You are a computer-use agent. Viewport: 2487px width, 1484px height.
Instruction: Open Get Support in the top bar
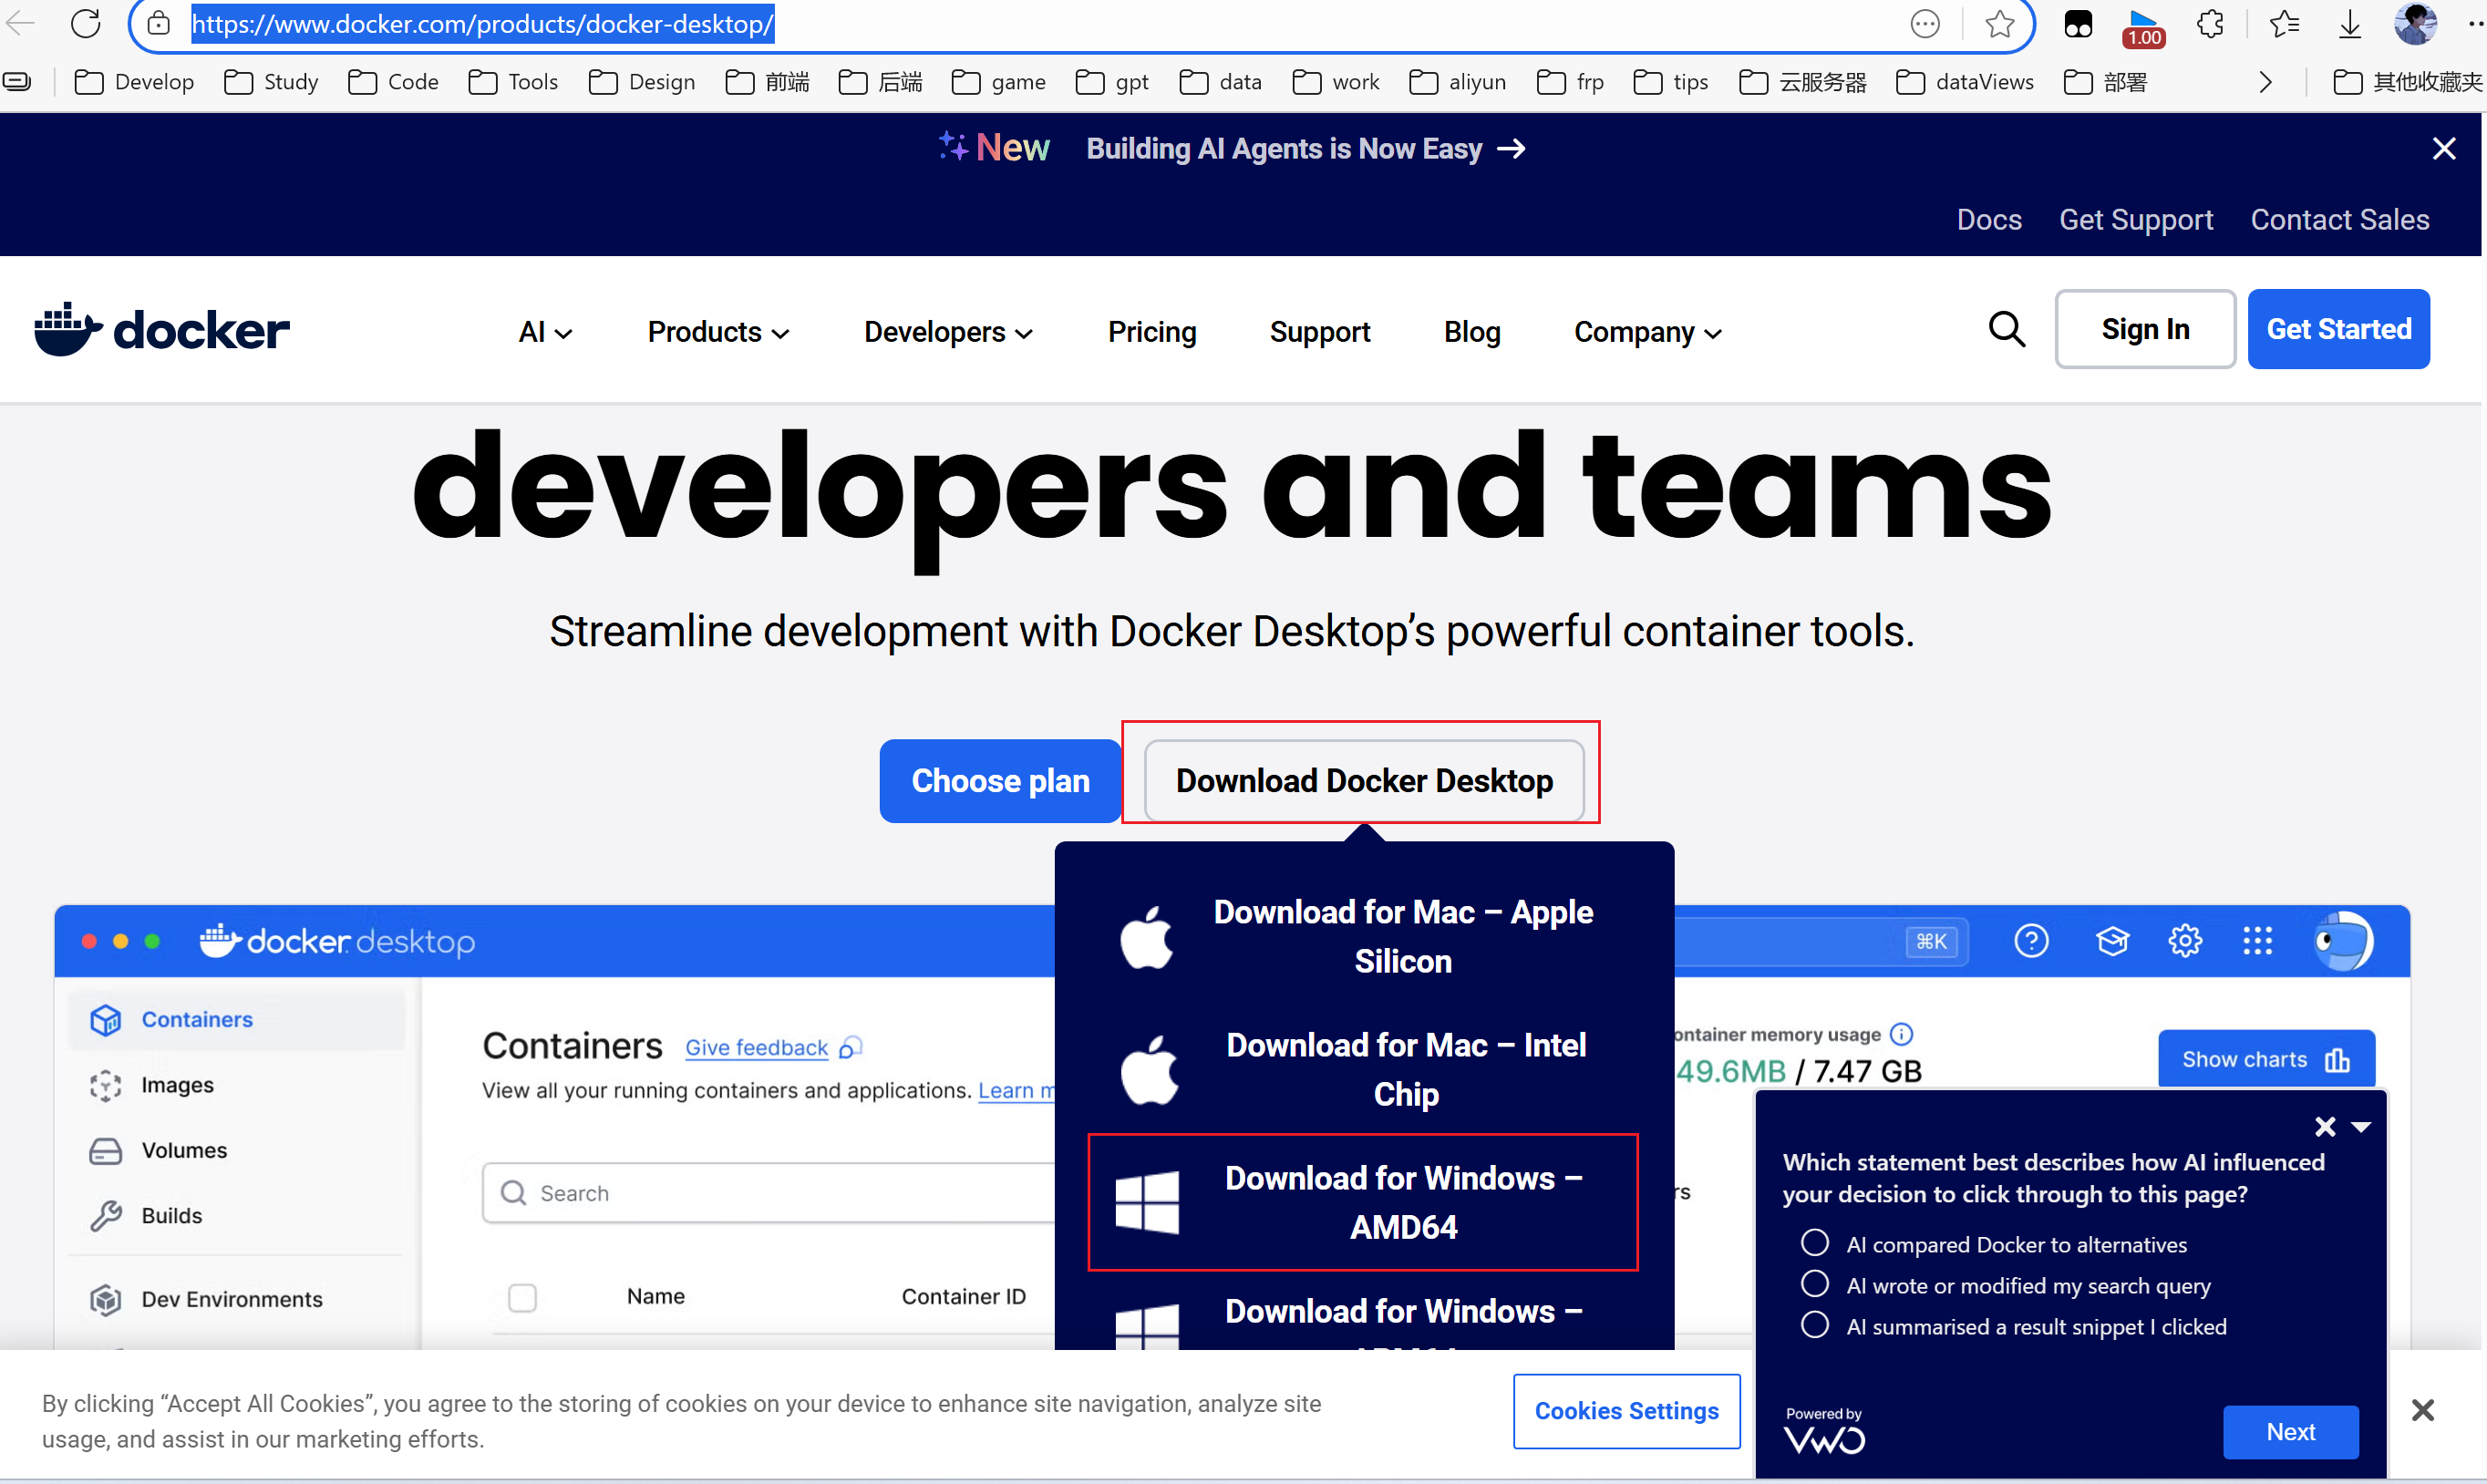click(x=2136, y=220)
